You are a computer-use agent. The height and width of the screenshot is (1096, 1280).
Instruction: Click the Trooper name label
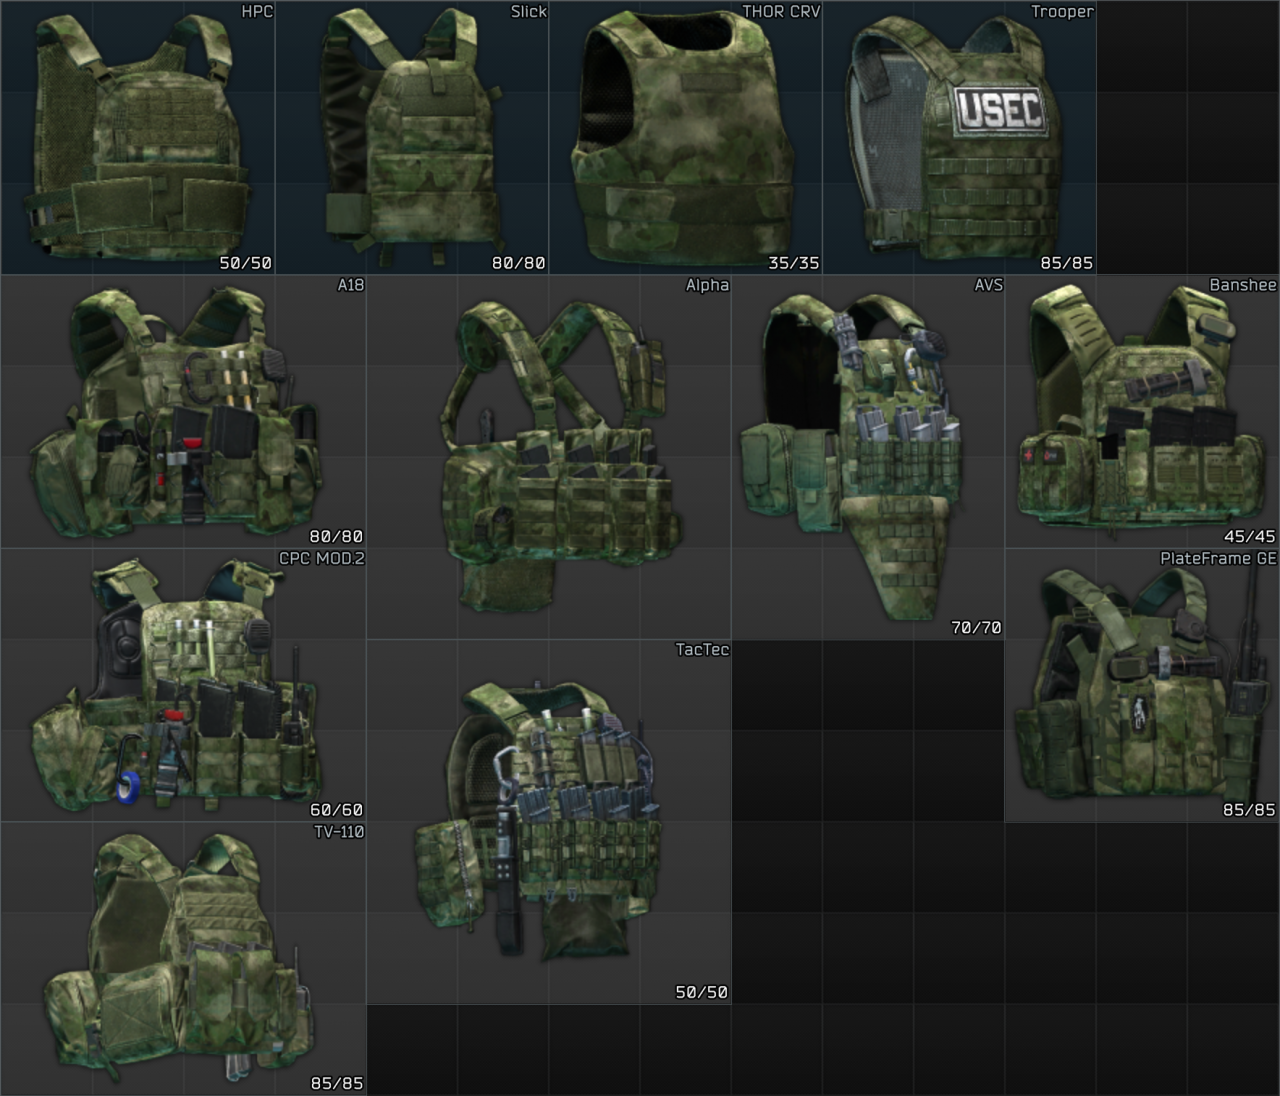(x=1063, y=12)
